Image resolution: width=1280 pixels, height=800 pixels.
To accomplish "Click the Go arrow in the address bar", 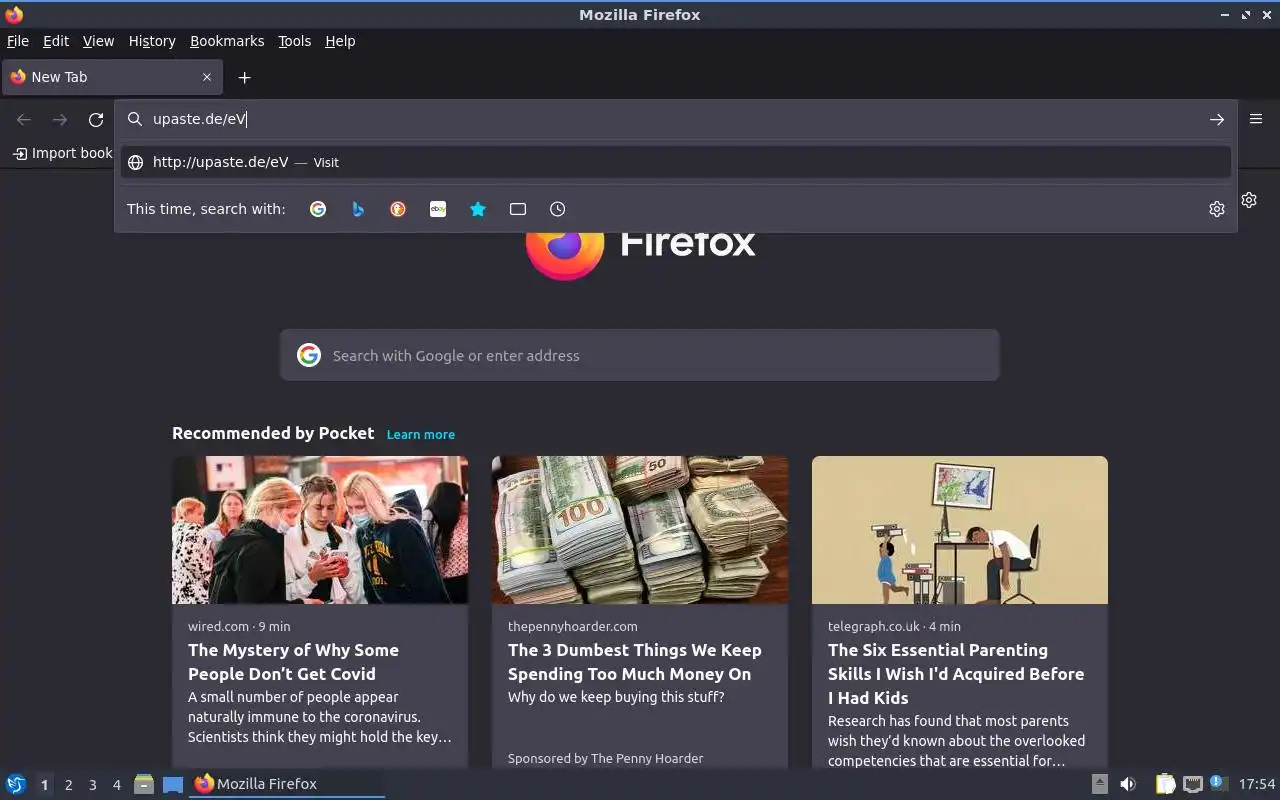I will 1216,119.
